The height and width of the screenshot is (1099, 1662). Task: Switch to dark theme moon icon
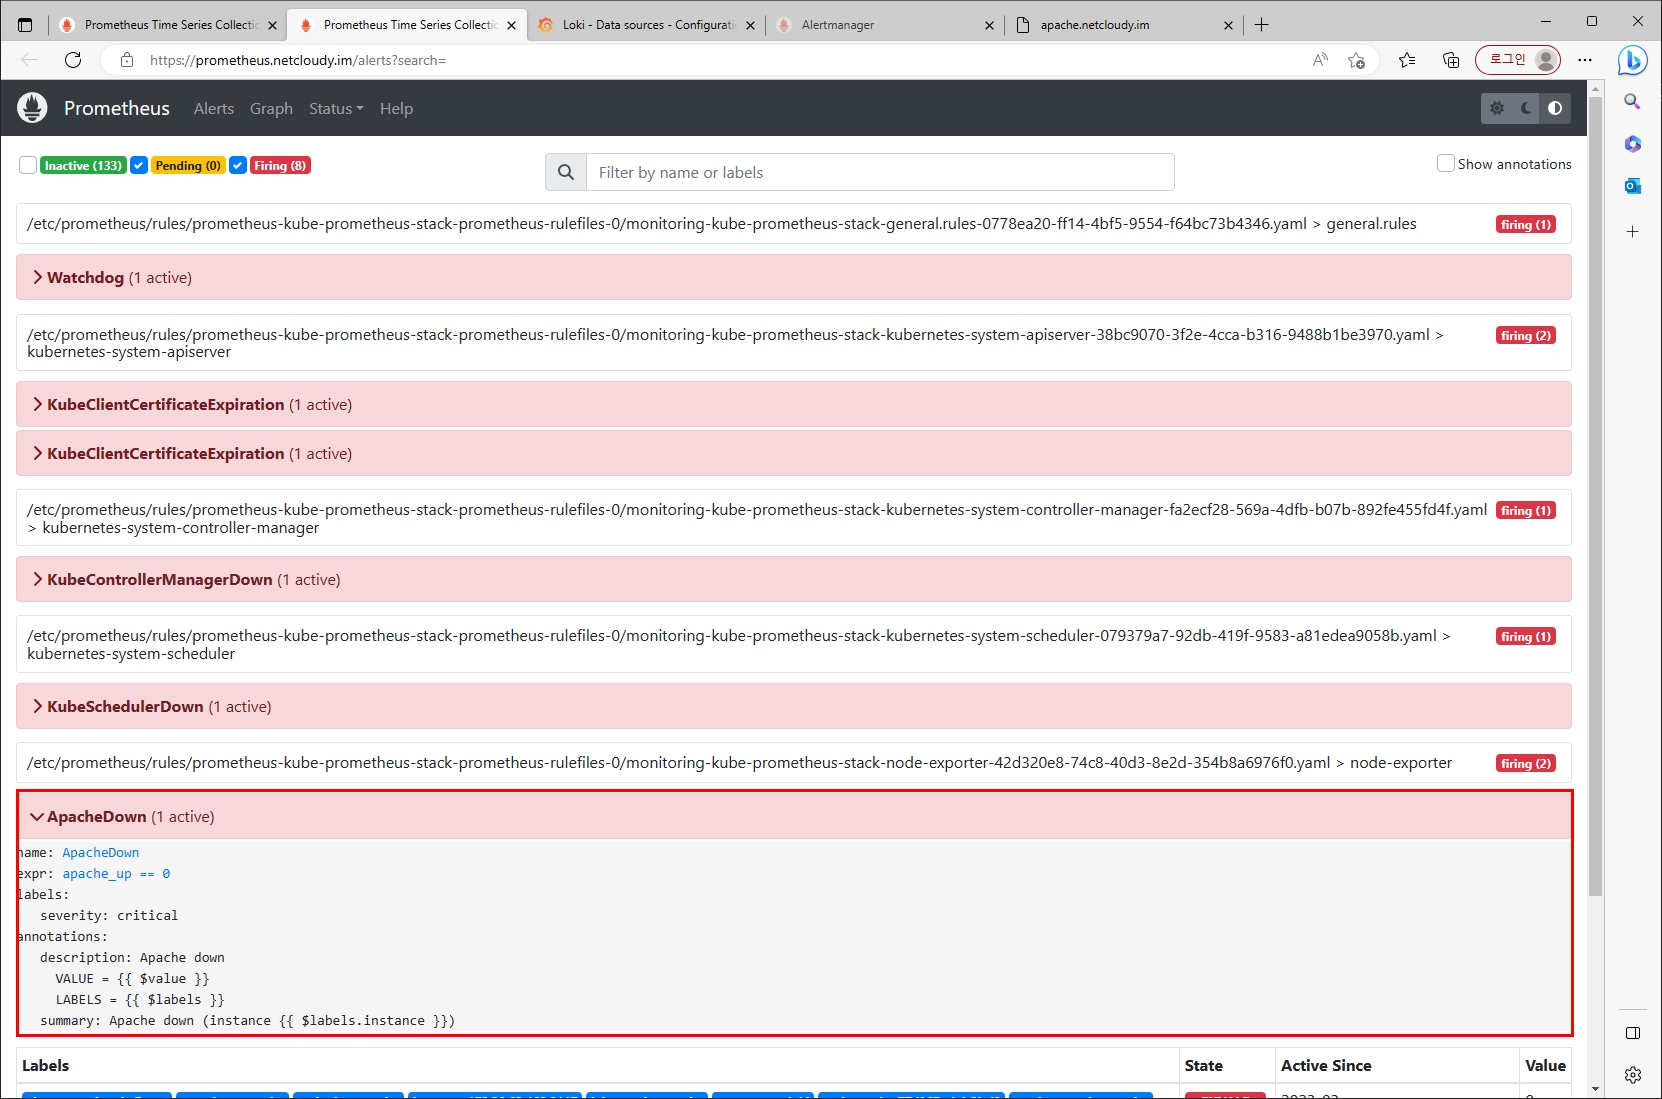tap(1526, 108)
